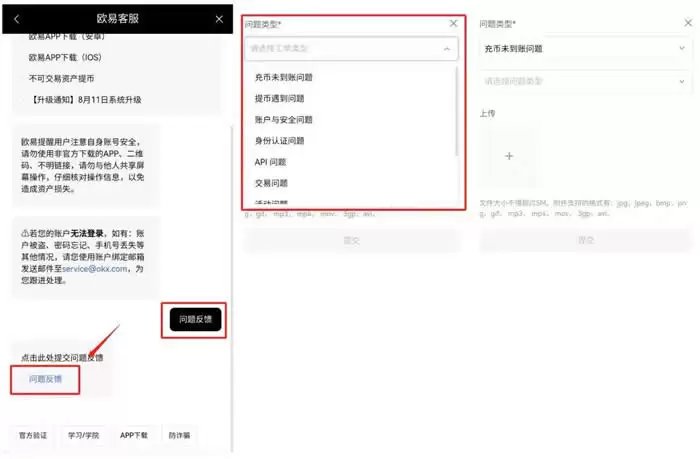Close the 欧易客服 chat window
The width and height of the screenshot is (700, 459).
click(x=219, y=19)
